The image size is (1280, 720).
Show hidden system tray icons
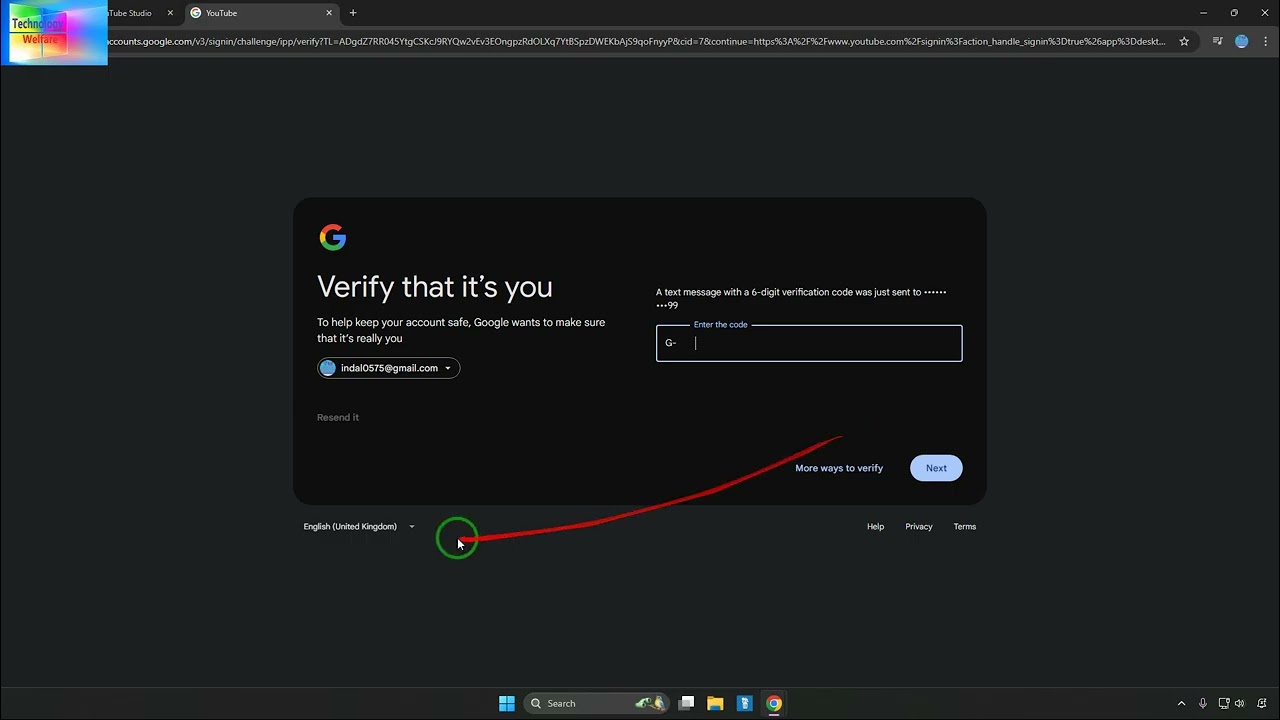(1181, 703)
